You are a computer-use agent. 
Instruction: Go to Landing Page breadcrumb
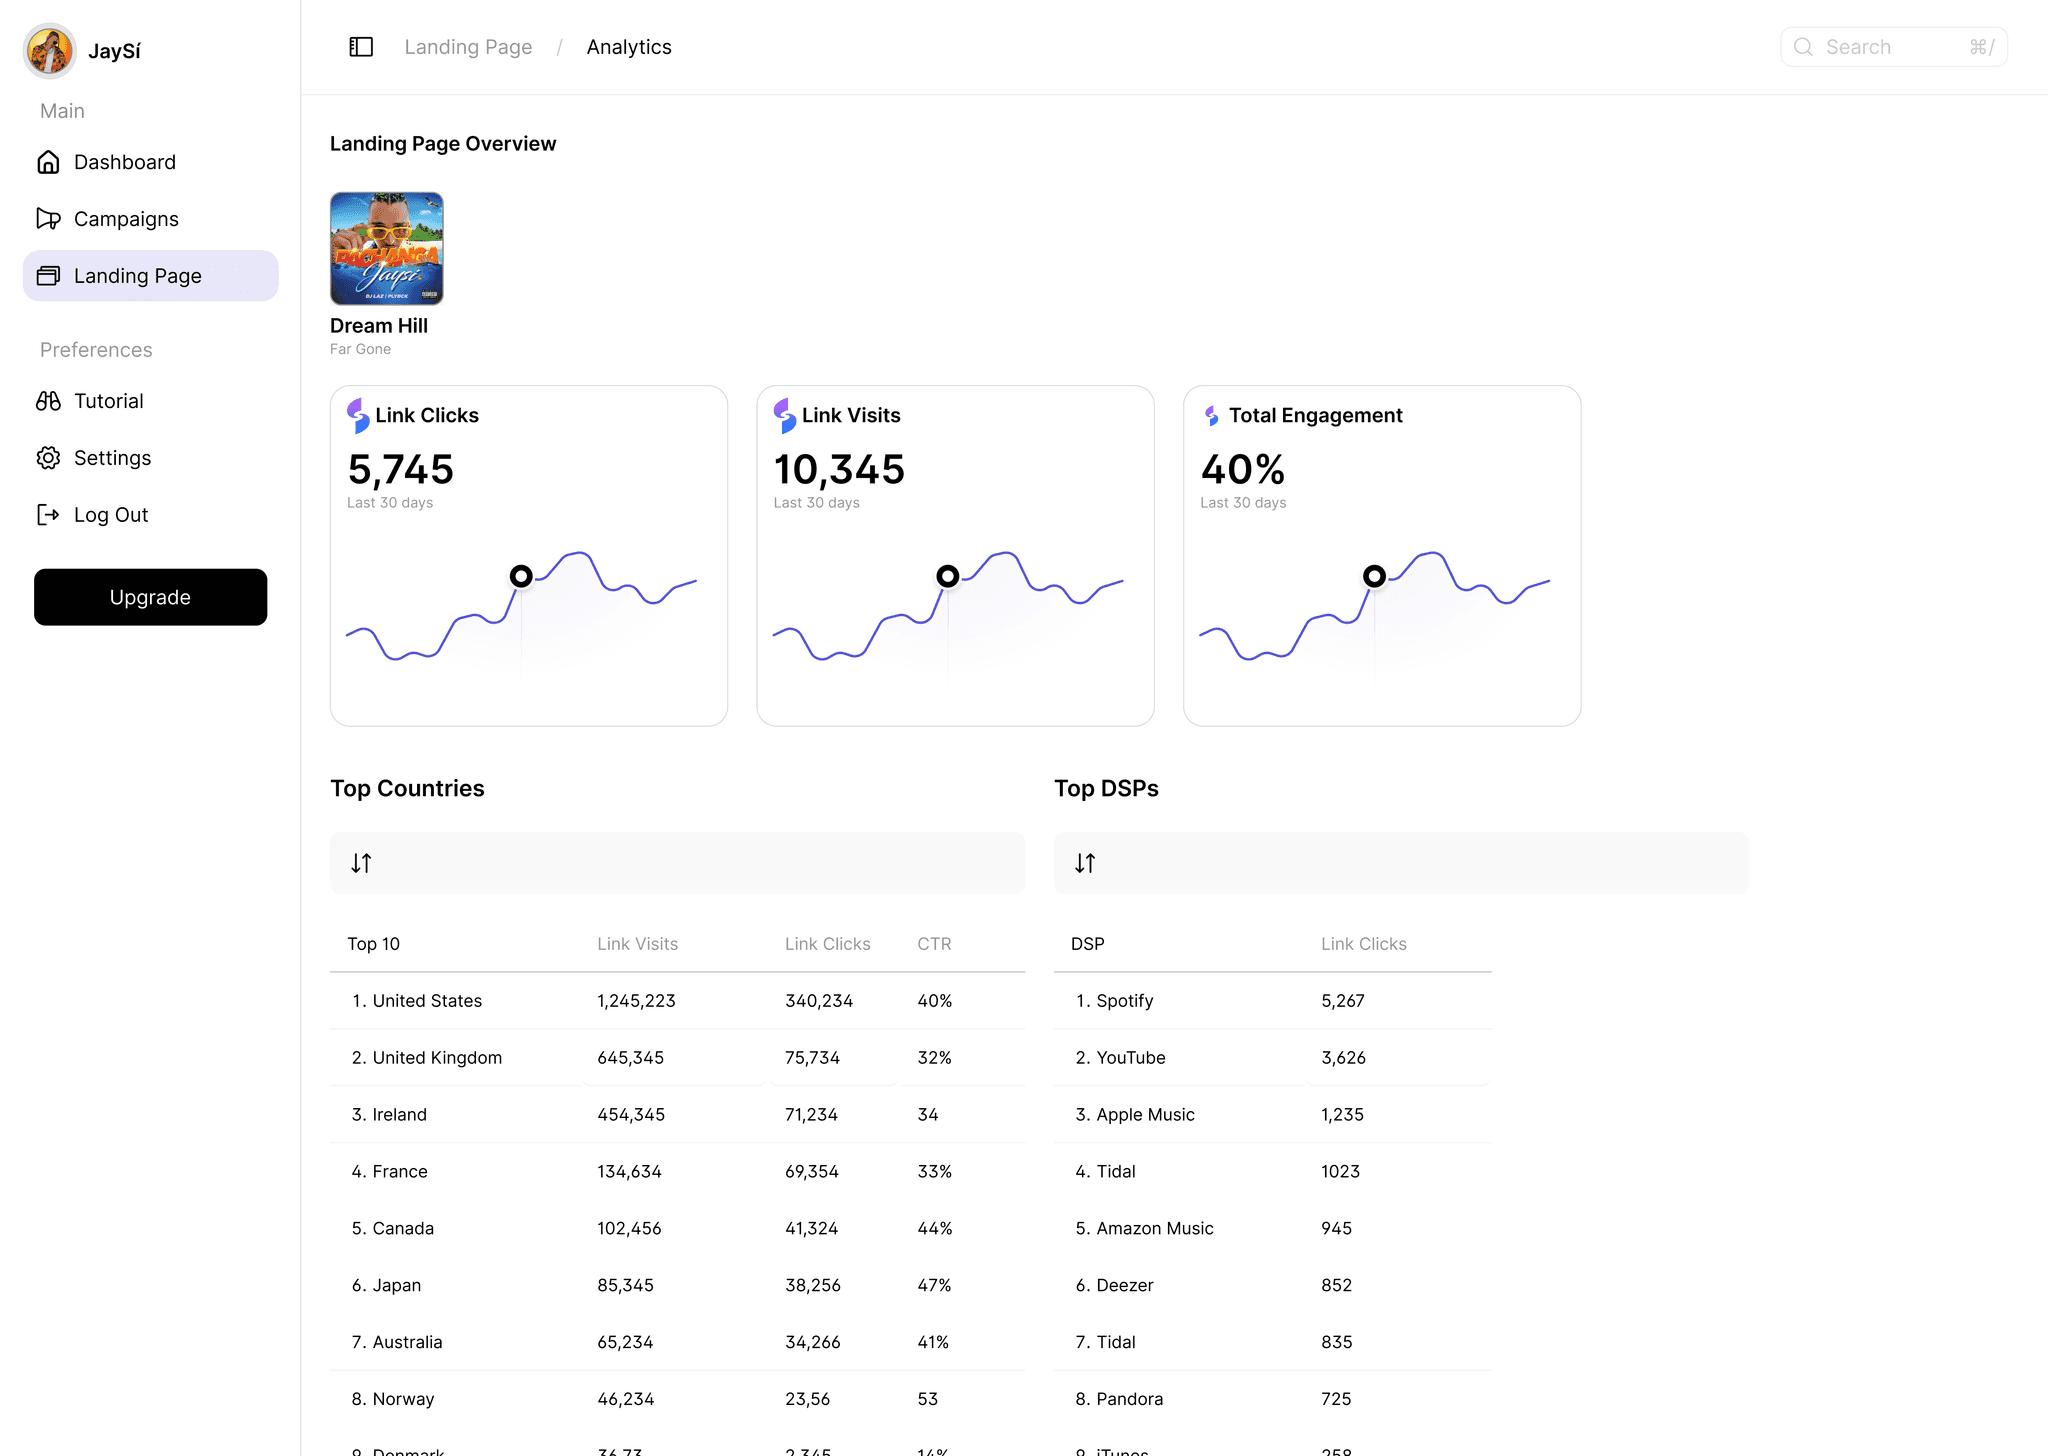click(468, 47)
